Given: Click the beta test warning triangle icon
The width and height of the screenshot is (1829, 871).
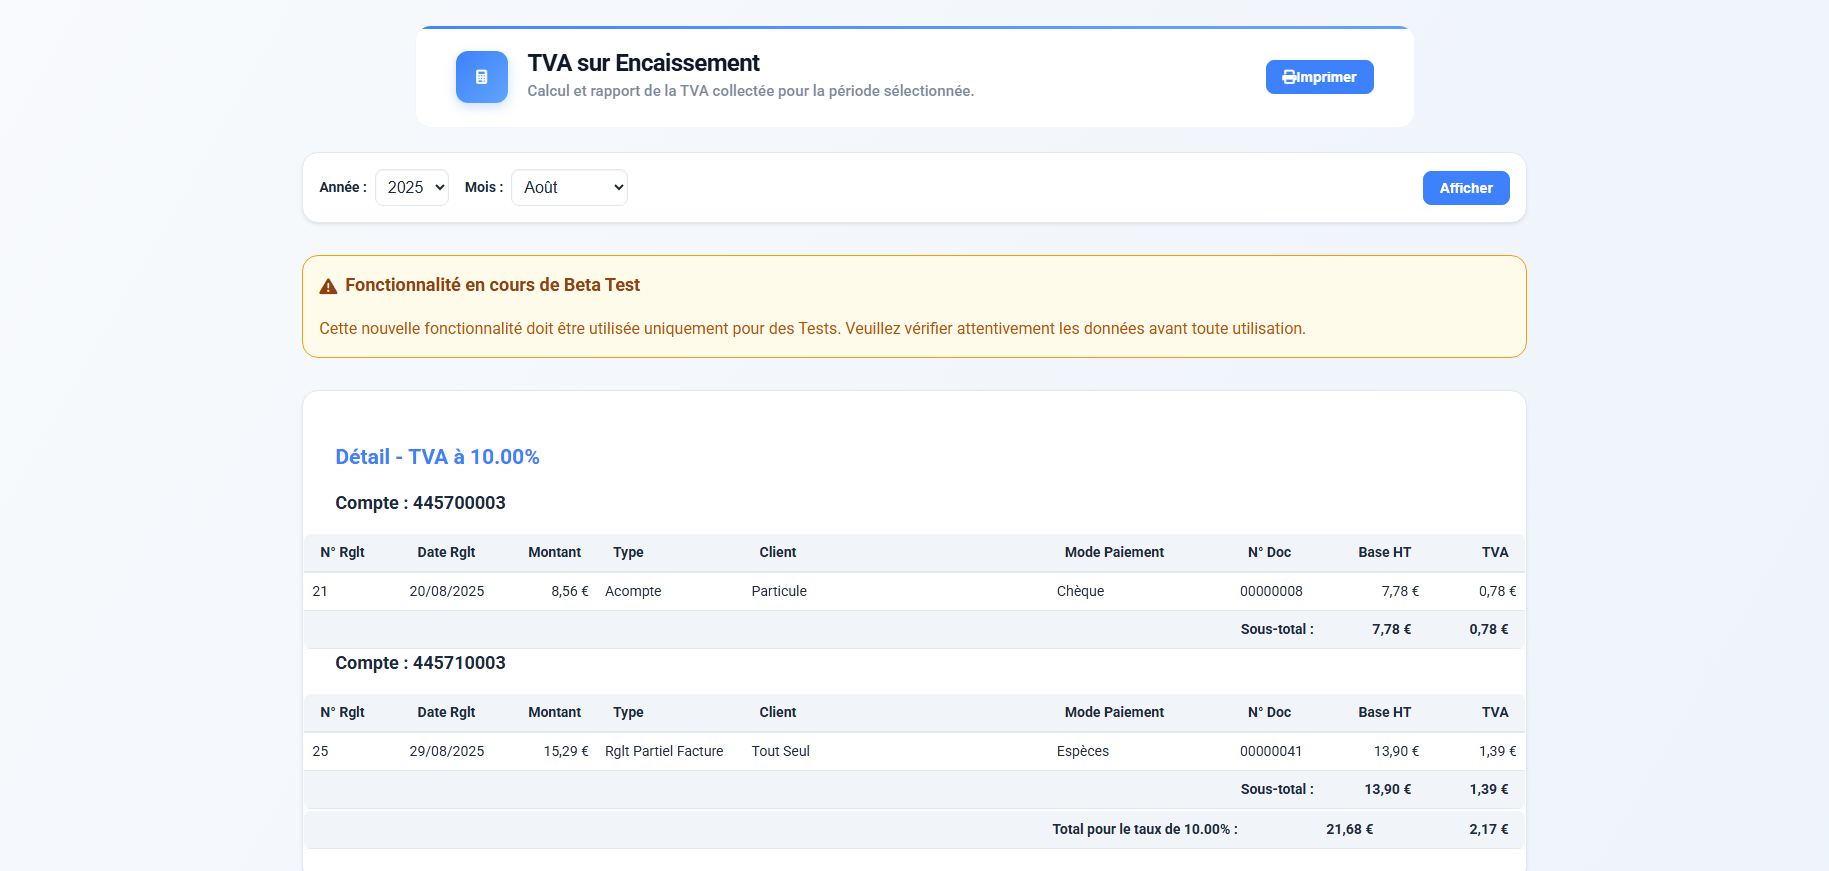Looking at the screenshot, I should [328, 287].
